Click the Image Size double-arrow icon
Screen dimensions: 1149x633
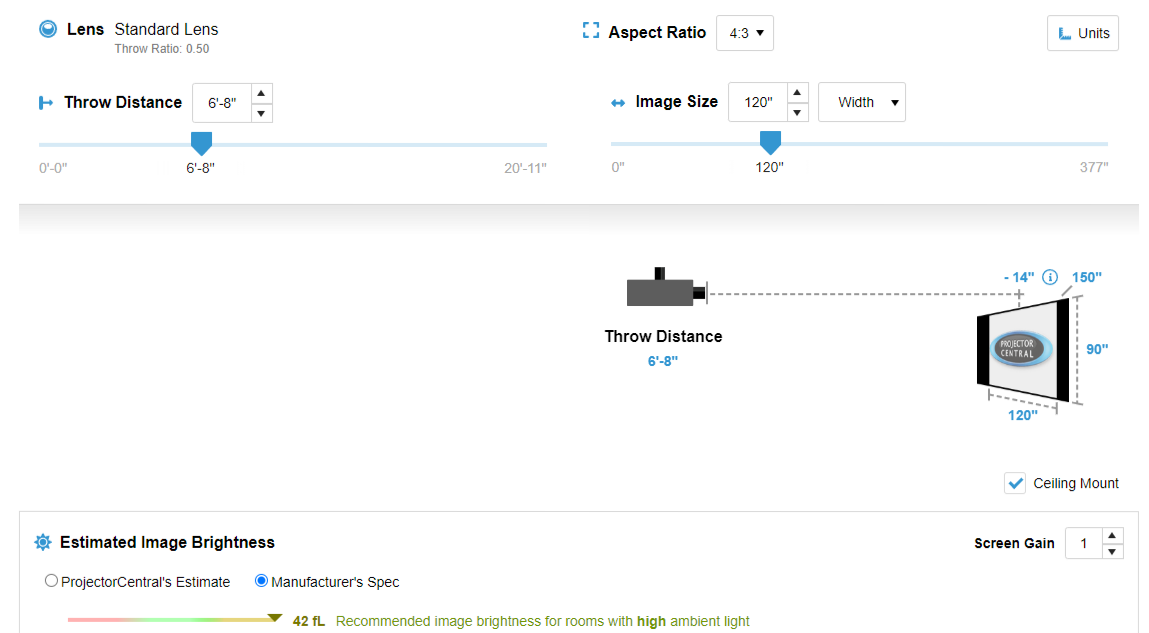point(618,103)
